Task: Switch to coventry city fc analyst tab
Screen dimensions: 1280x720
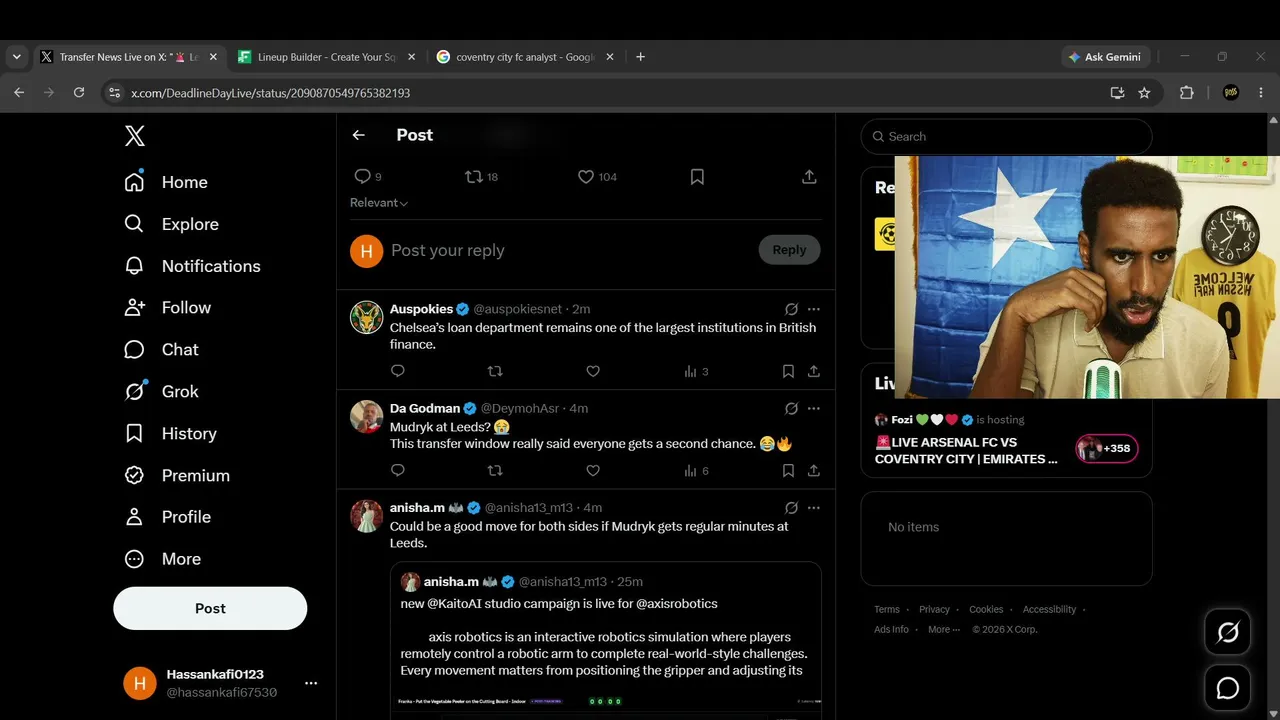Action: [x=526, y=57]
